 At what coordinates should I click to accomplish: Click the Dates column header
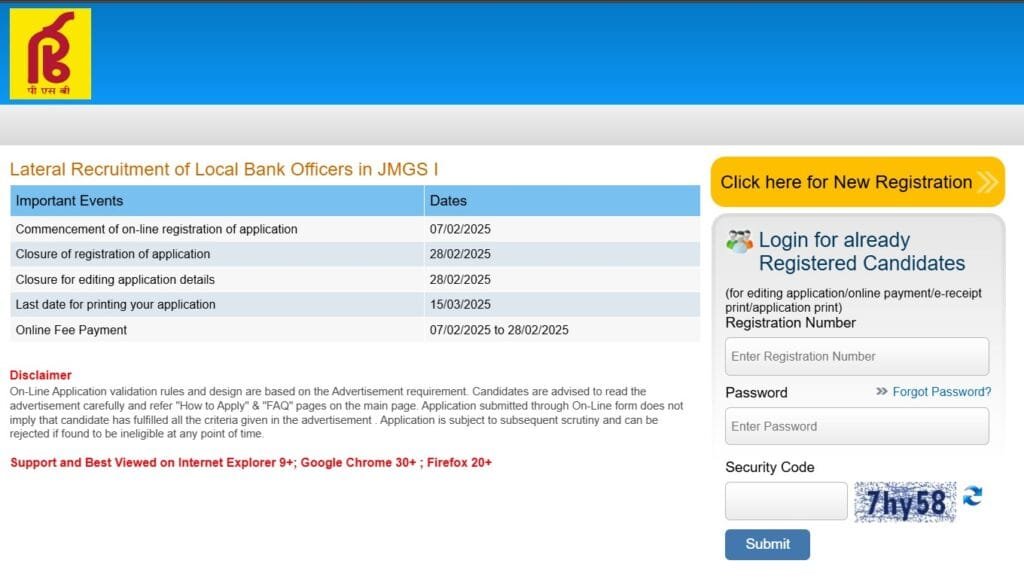448,201
